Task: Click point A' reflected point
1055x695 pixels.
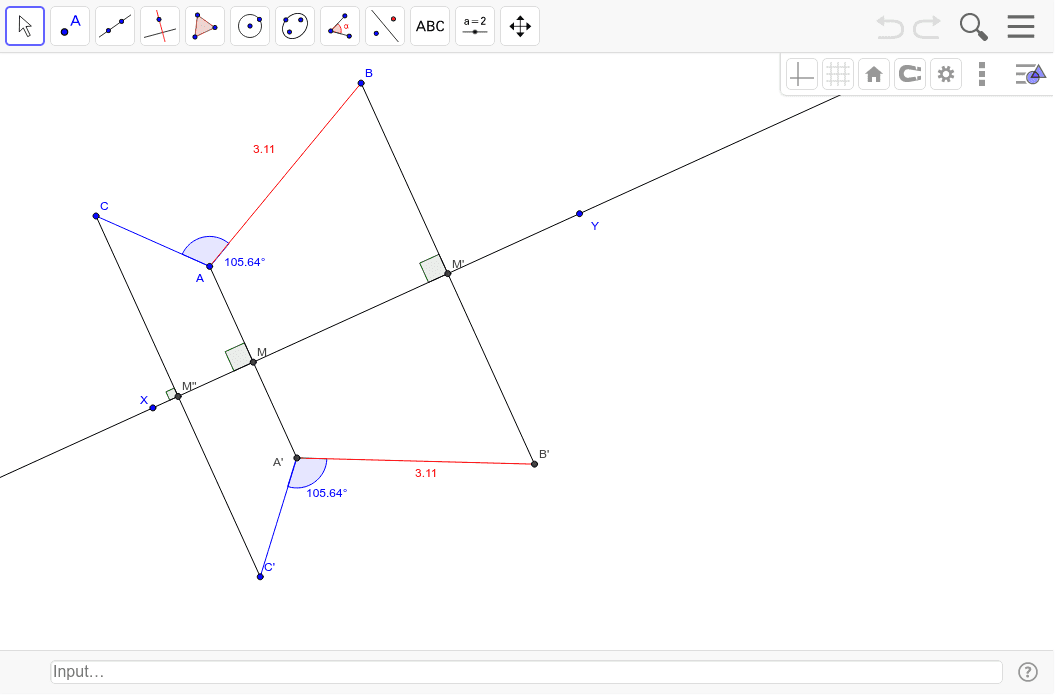Action: click(297, 458)
